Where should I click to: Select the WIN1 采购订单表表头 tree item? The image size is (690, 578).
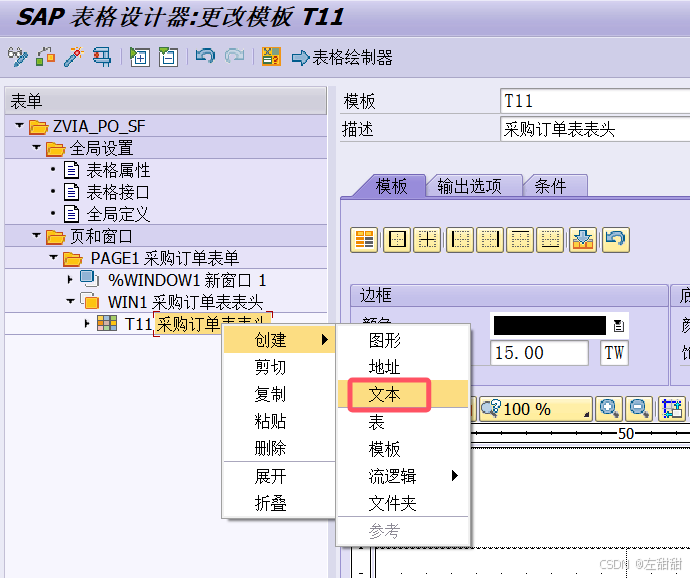pyautogui.click(x=185, y=302)
